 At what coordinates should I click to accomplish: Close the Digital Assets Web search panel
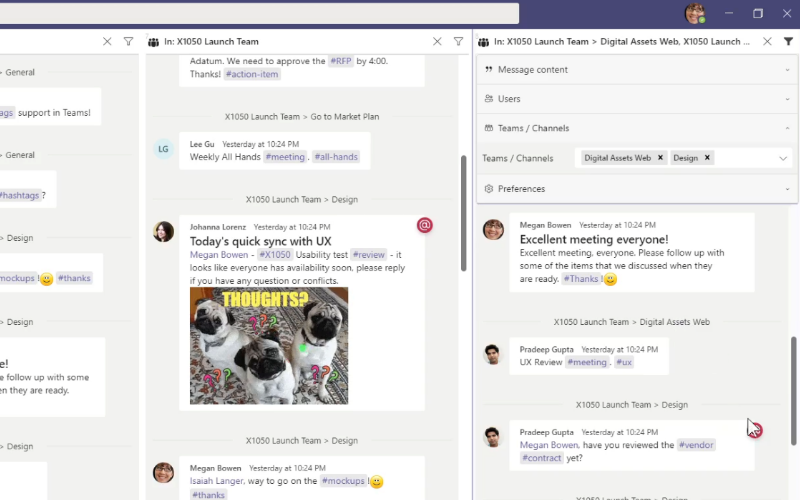767,42
